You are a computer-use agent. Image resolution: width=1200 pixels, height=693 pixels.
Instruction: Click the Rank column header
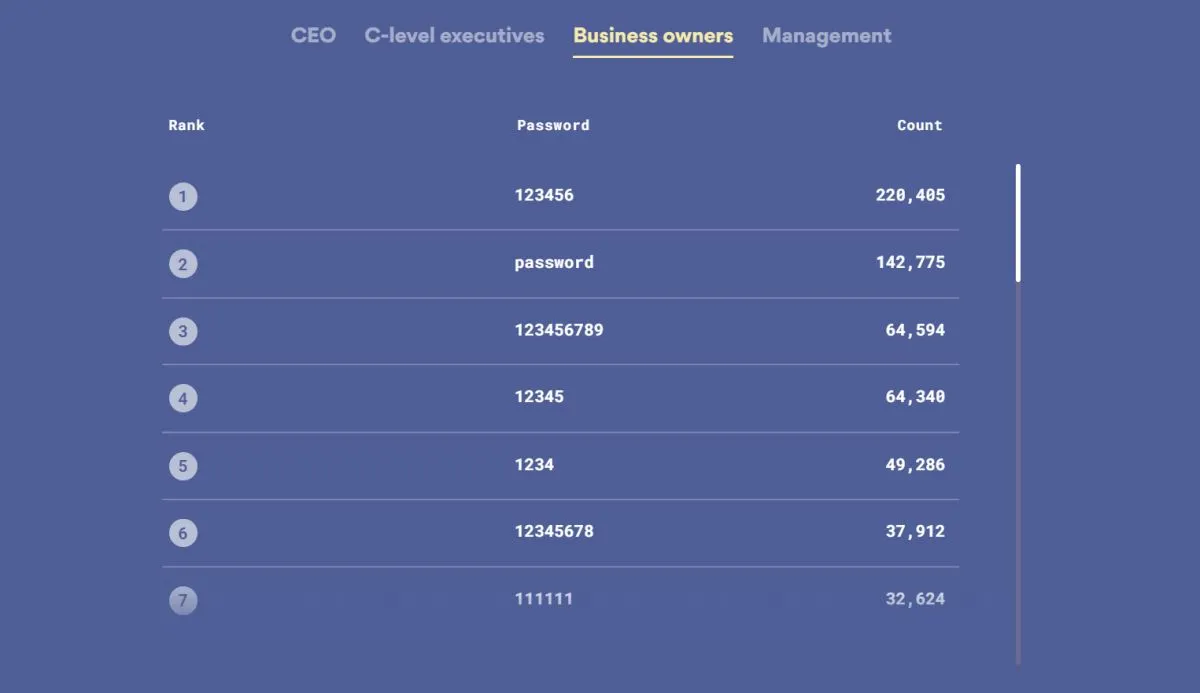[186, 125]
